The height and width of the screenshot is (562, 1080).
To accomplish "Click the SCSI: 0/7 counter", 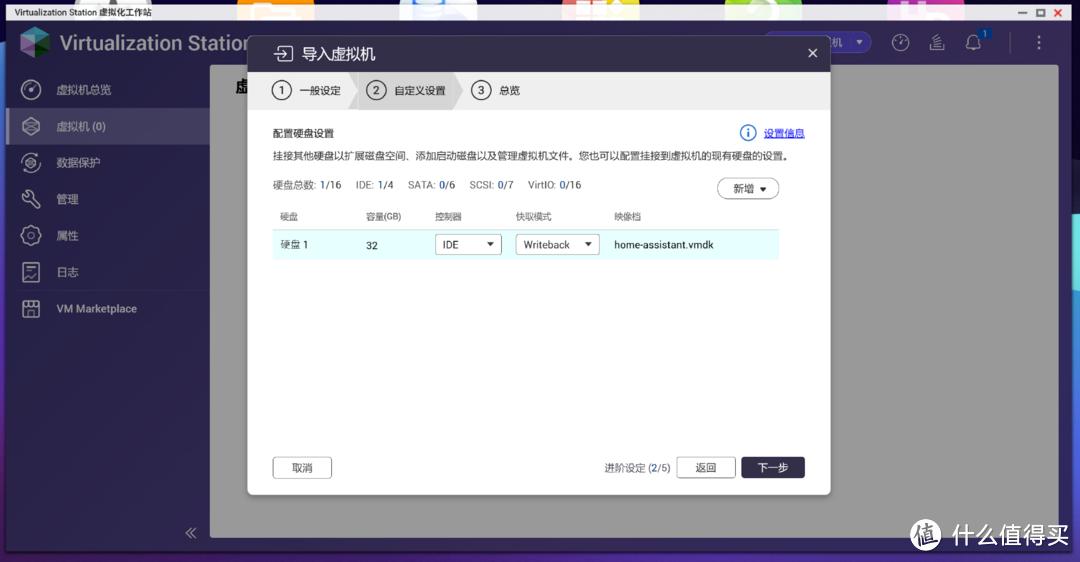I will click(492, 185).
